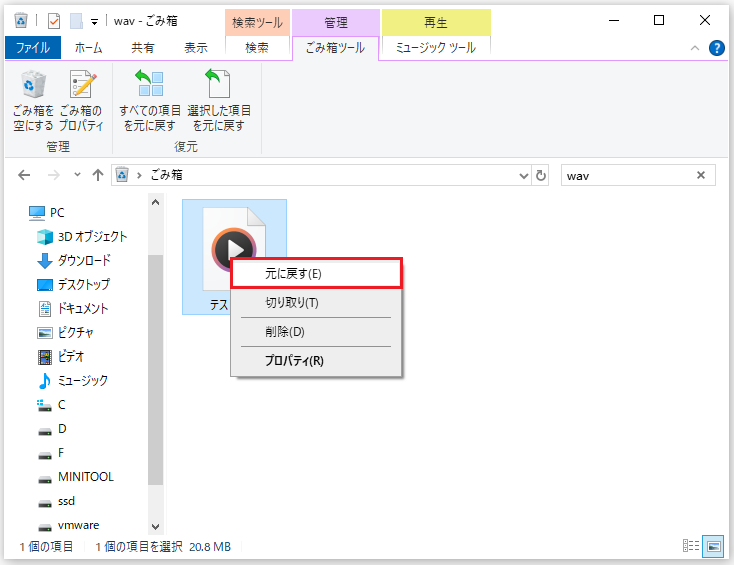
Task: Open ビデオ folder in sidebar
Action: pyautogui.click(x=61, y=357)
